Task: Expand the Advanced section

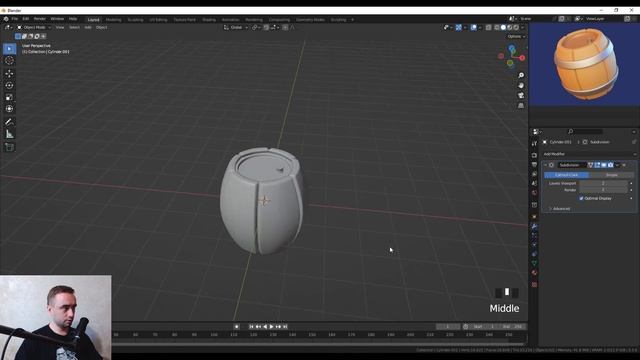Action: (x=560, y=209)
